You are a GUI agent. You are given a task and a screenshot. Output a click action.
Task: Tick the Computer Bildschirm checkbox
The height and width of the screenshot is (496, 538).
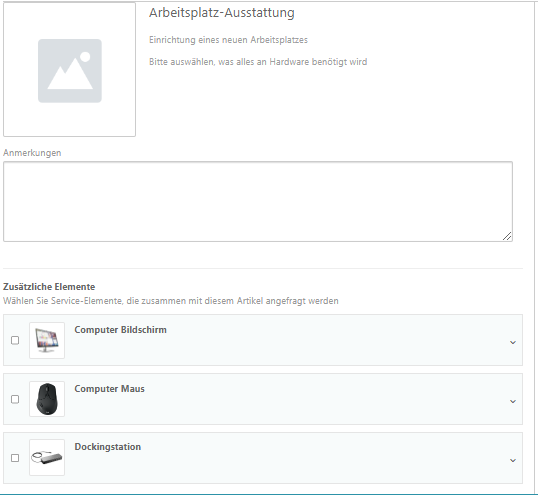click(x=15, y=340)
